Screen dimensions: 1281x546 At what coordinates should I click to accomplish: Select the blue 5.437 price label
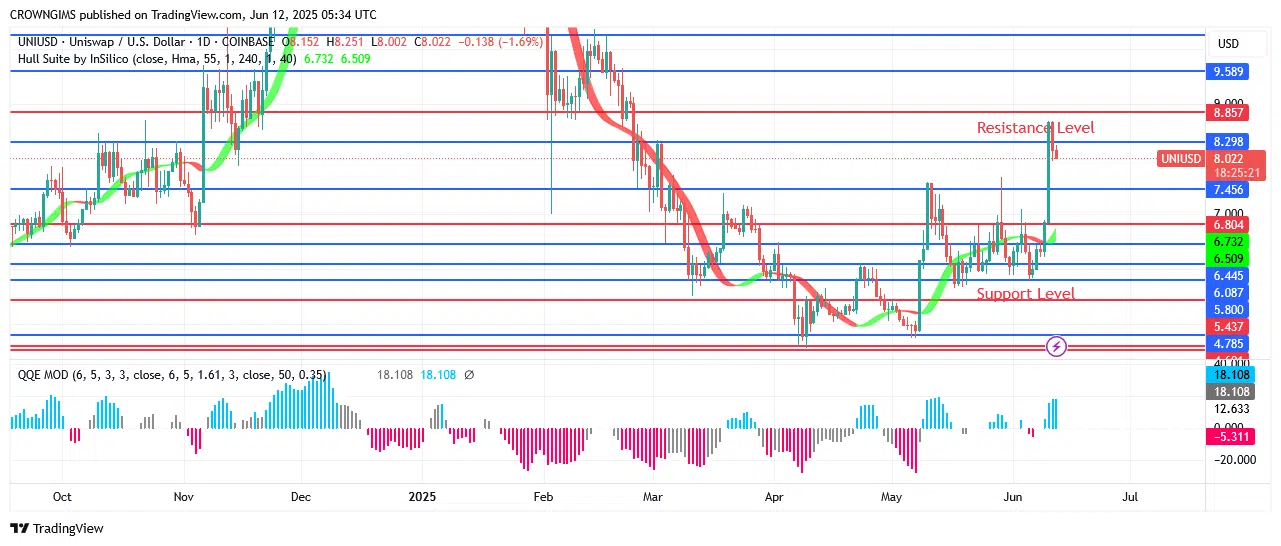tap(1228, 327)
